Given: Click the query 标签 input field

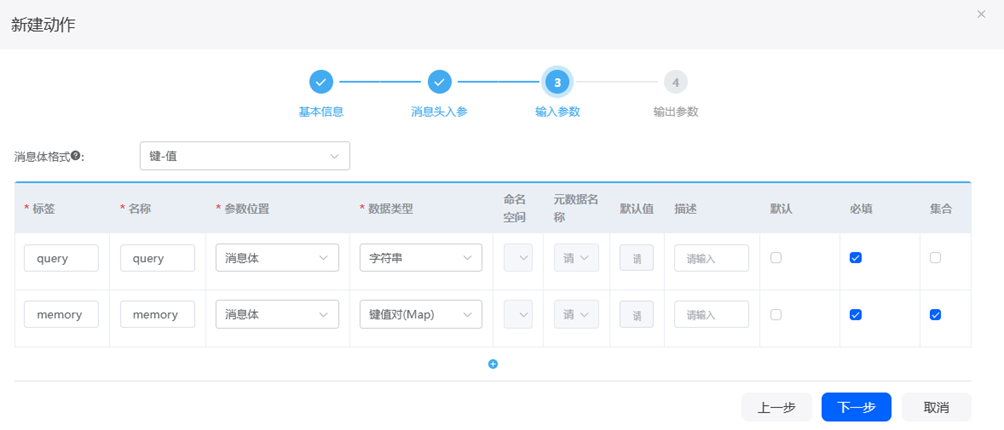Looking at the screenshot, I should [x=61, y=258].
